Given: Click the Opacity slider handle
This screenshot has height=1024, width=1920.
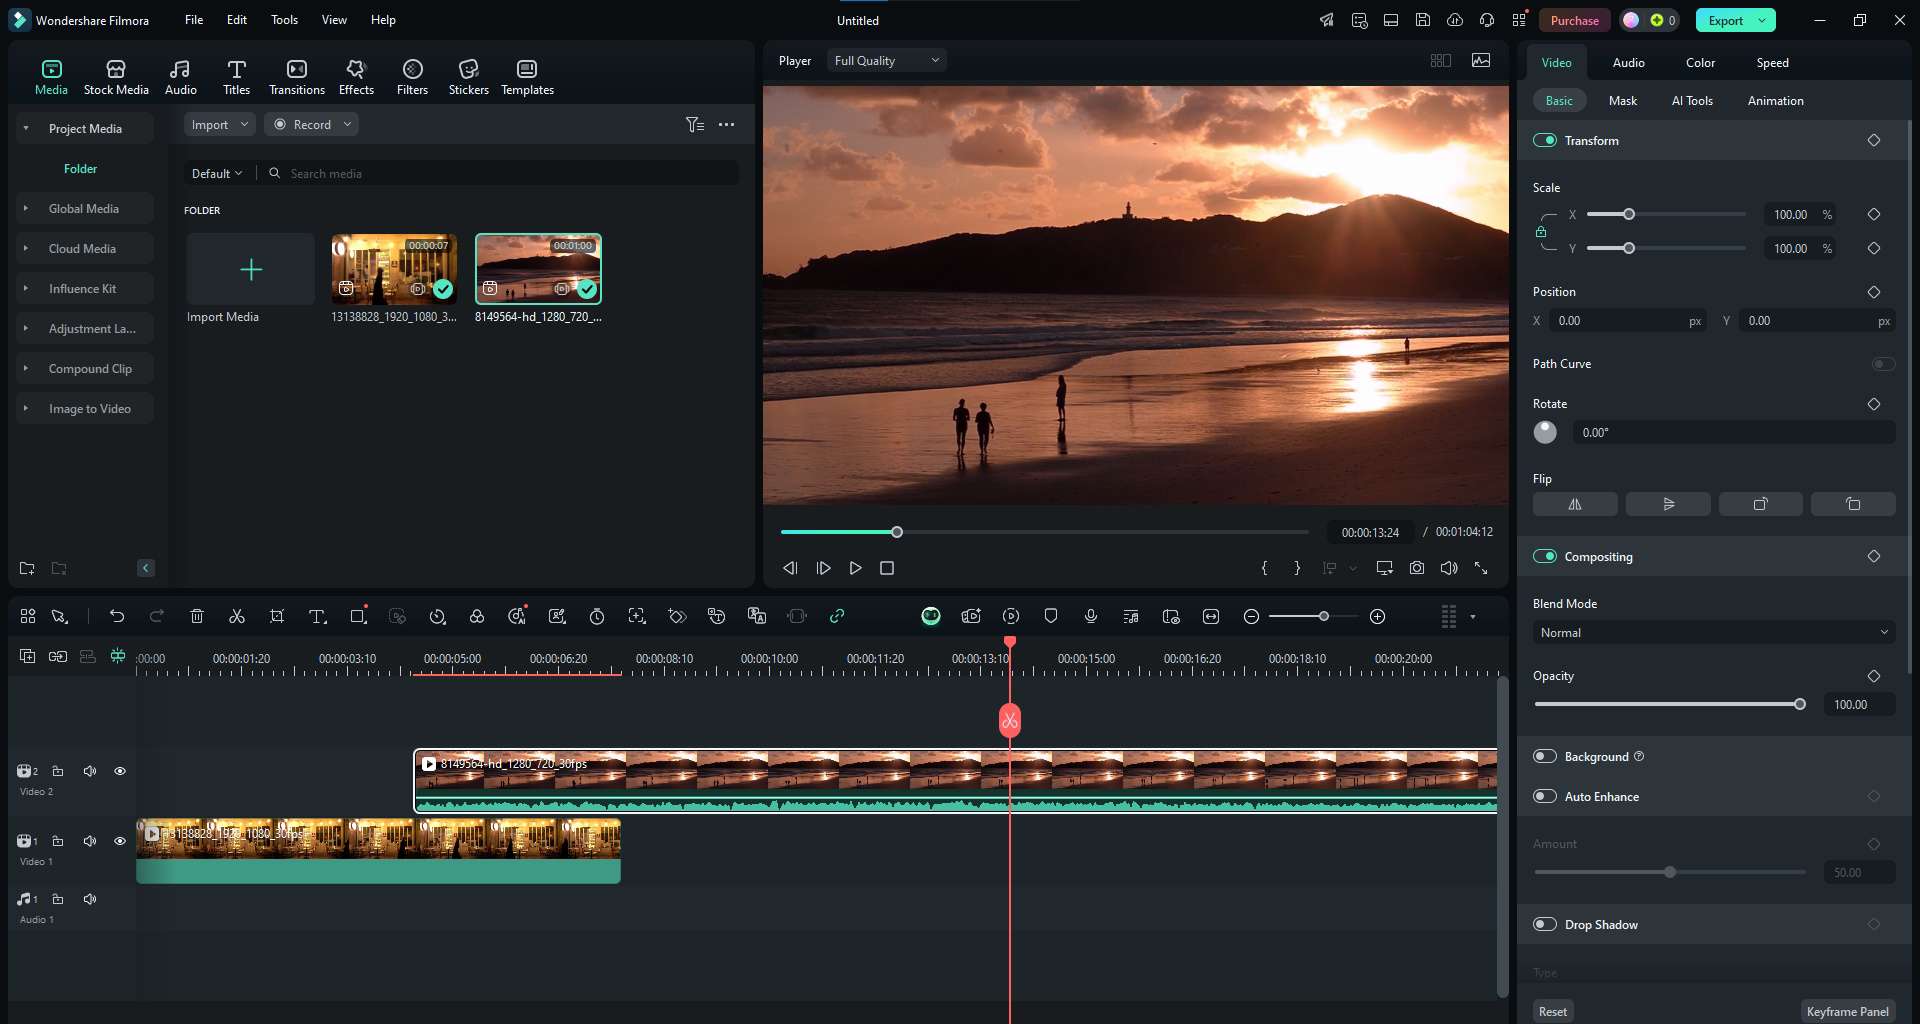Looking at the screenshot, I should pos(1800,704).
